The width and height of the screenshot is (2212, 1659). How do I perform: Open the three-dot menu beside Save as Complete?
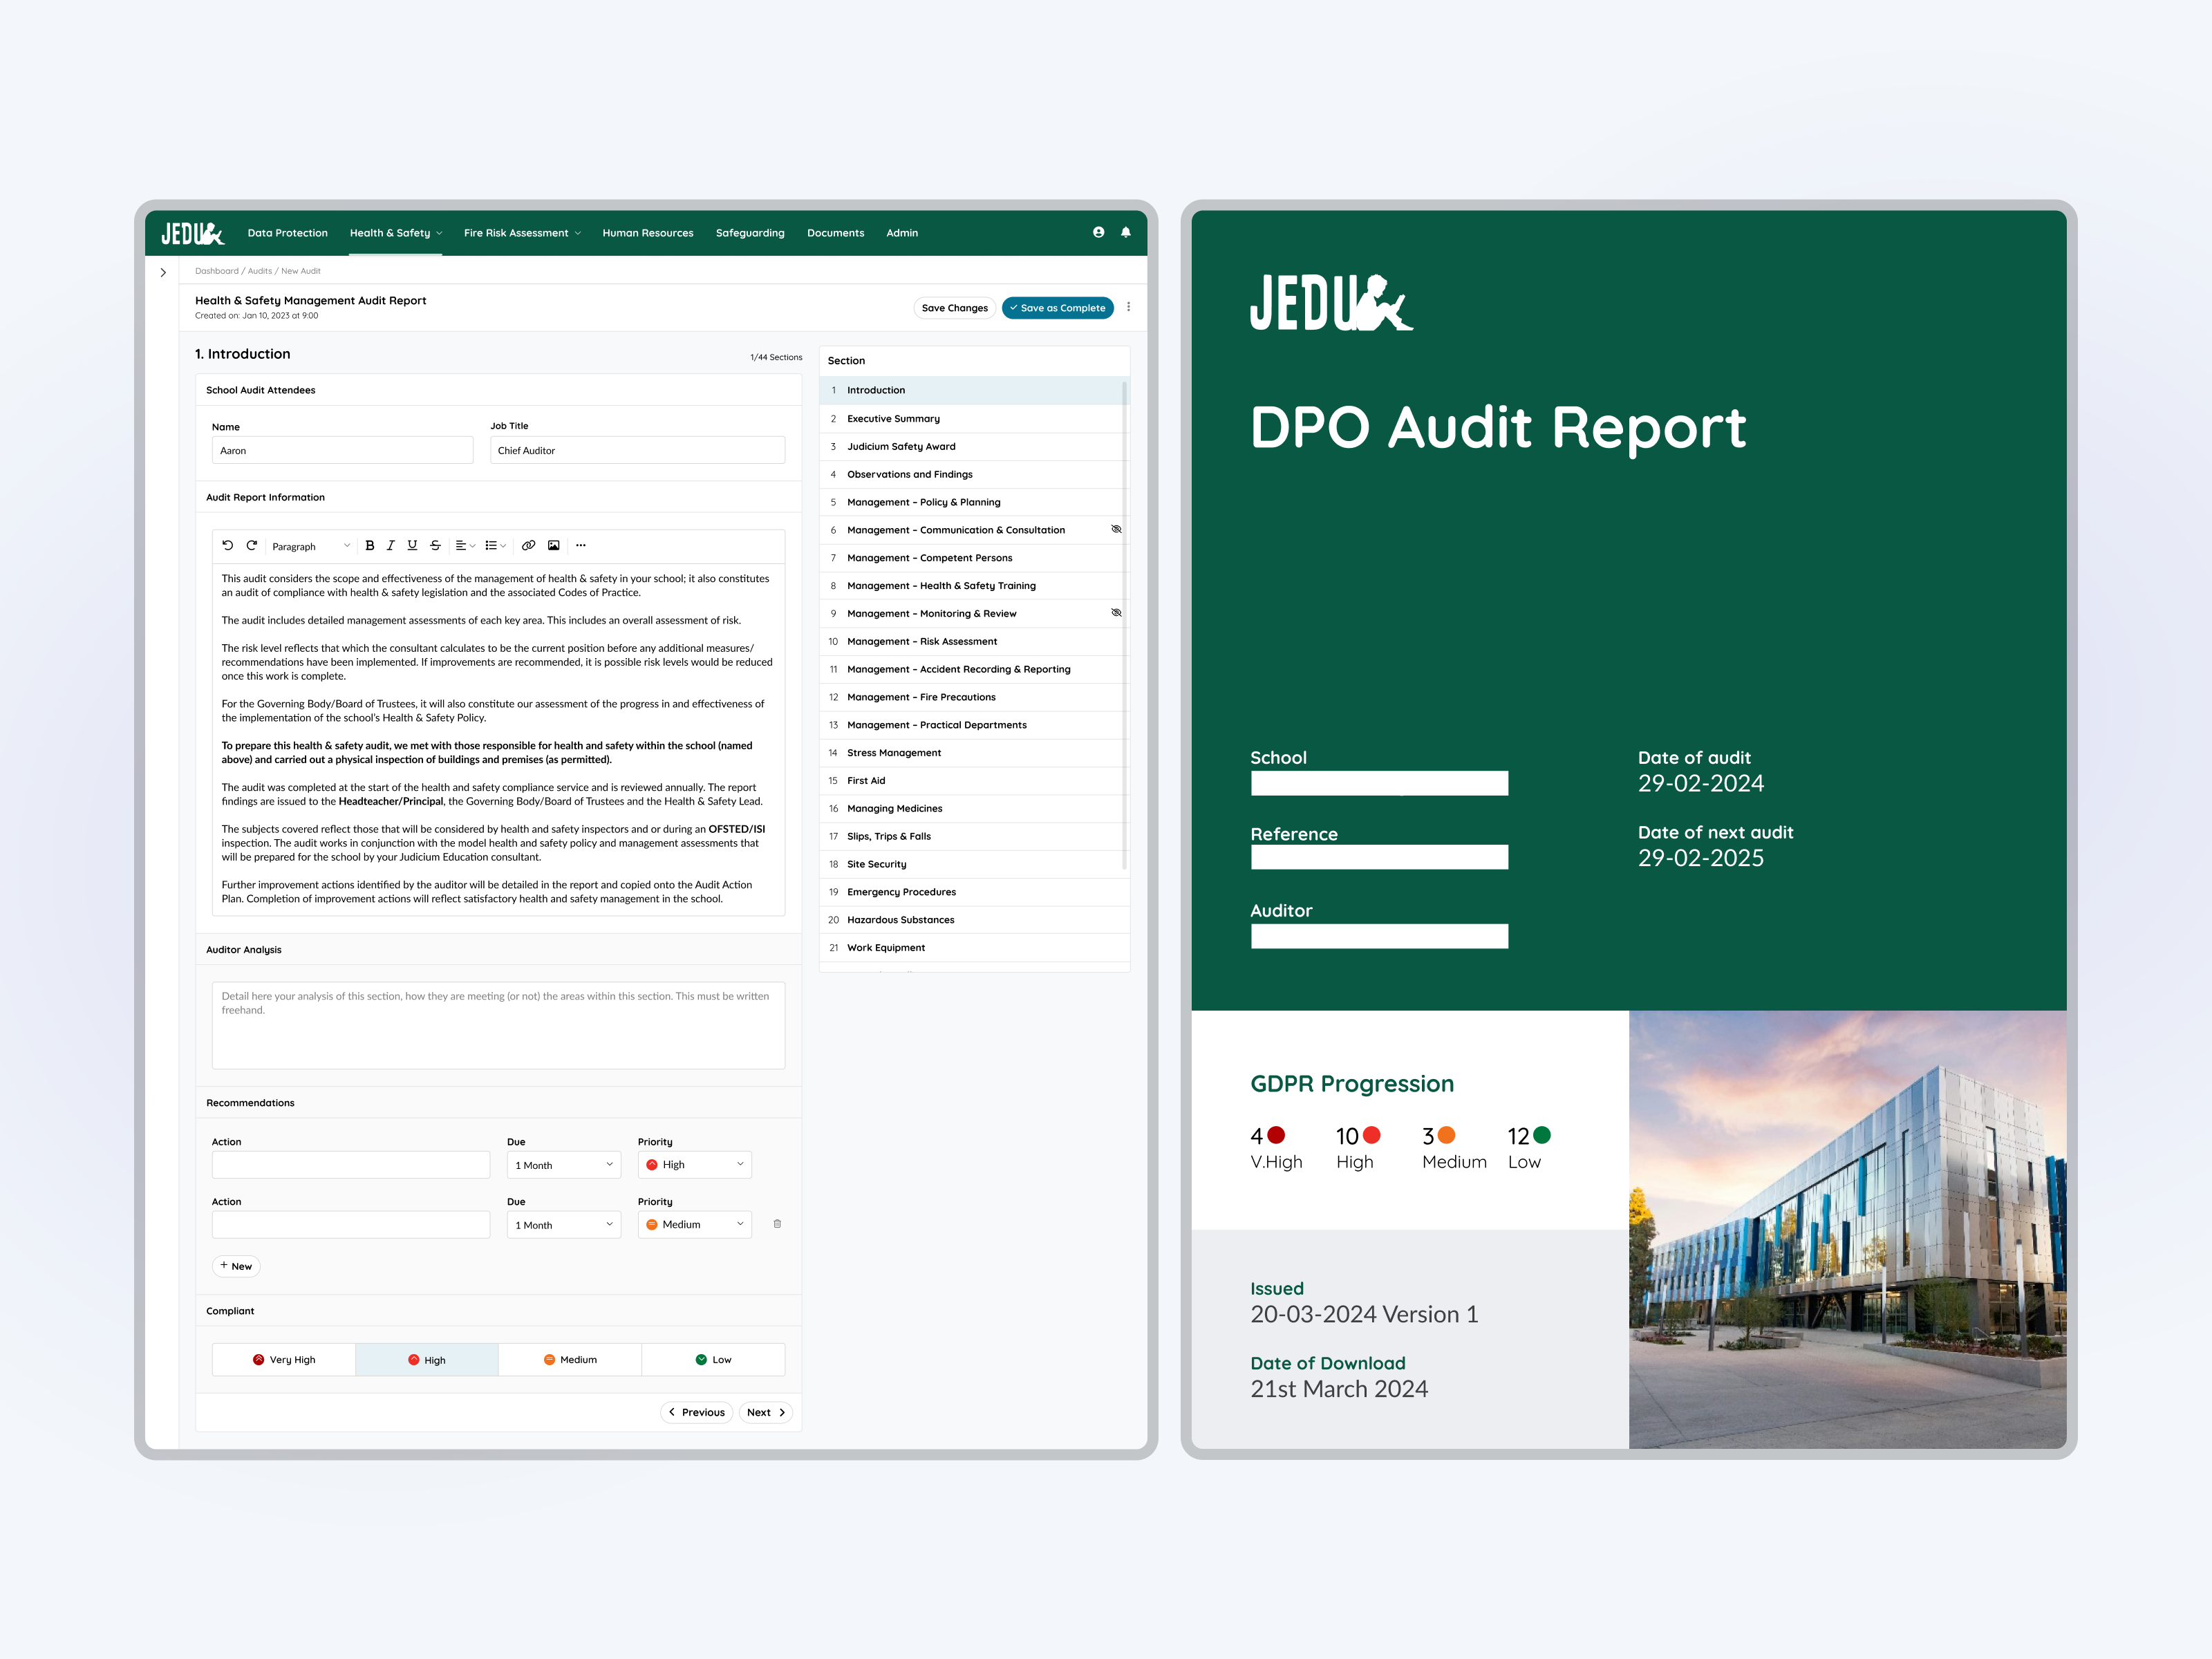(1129, 308)
